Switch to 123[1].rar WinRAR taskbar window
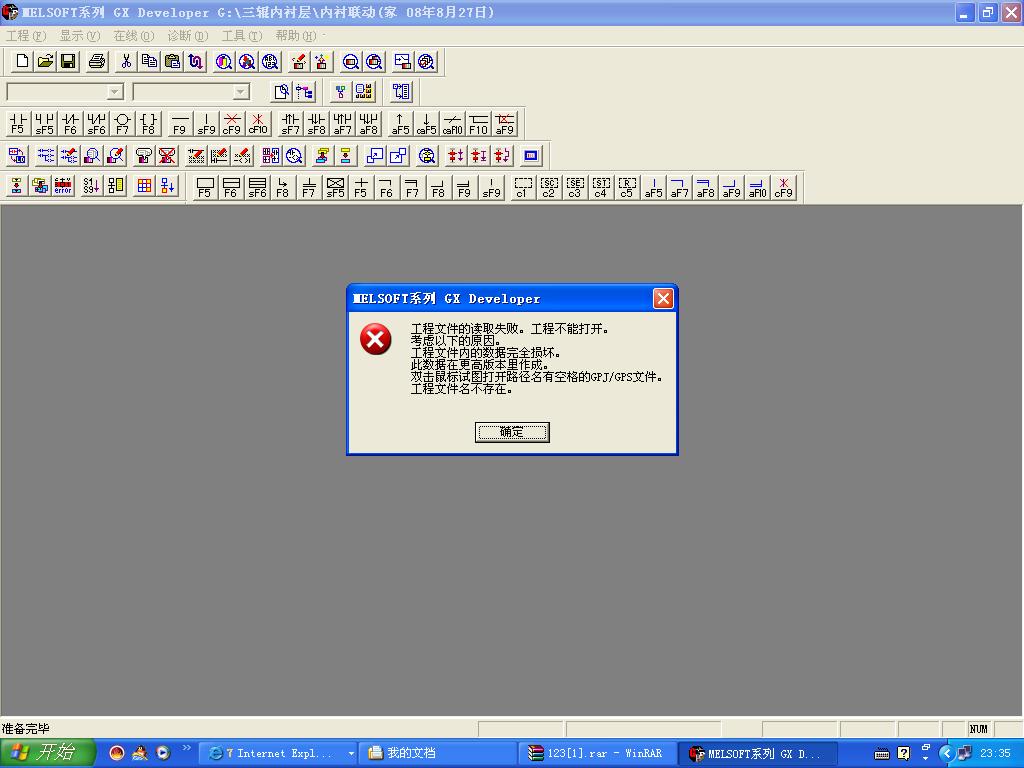The width and height of the screenshot is (1024, 768). [x=597, y=754]
